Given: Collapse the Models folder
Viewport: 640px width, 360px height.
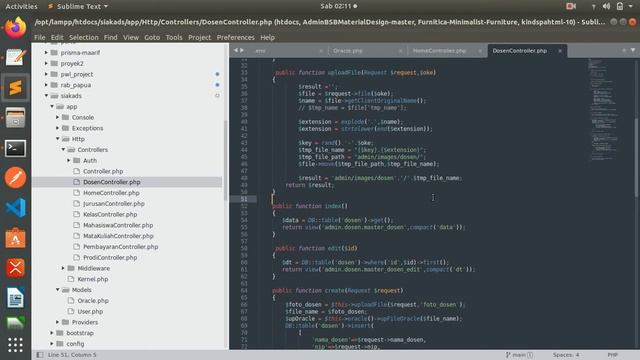Looking at the screenshot, I should click(58, 290).
